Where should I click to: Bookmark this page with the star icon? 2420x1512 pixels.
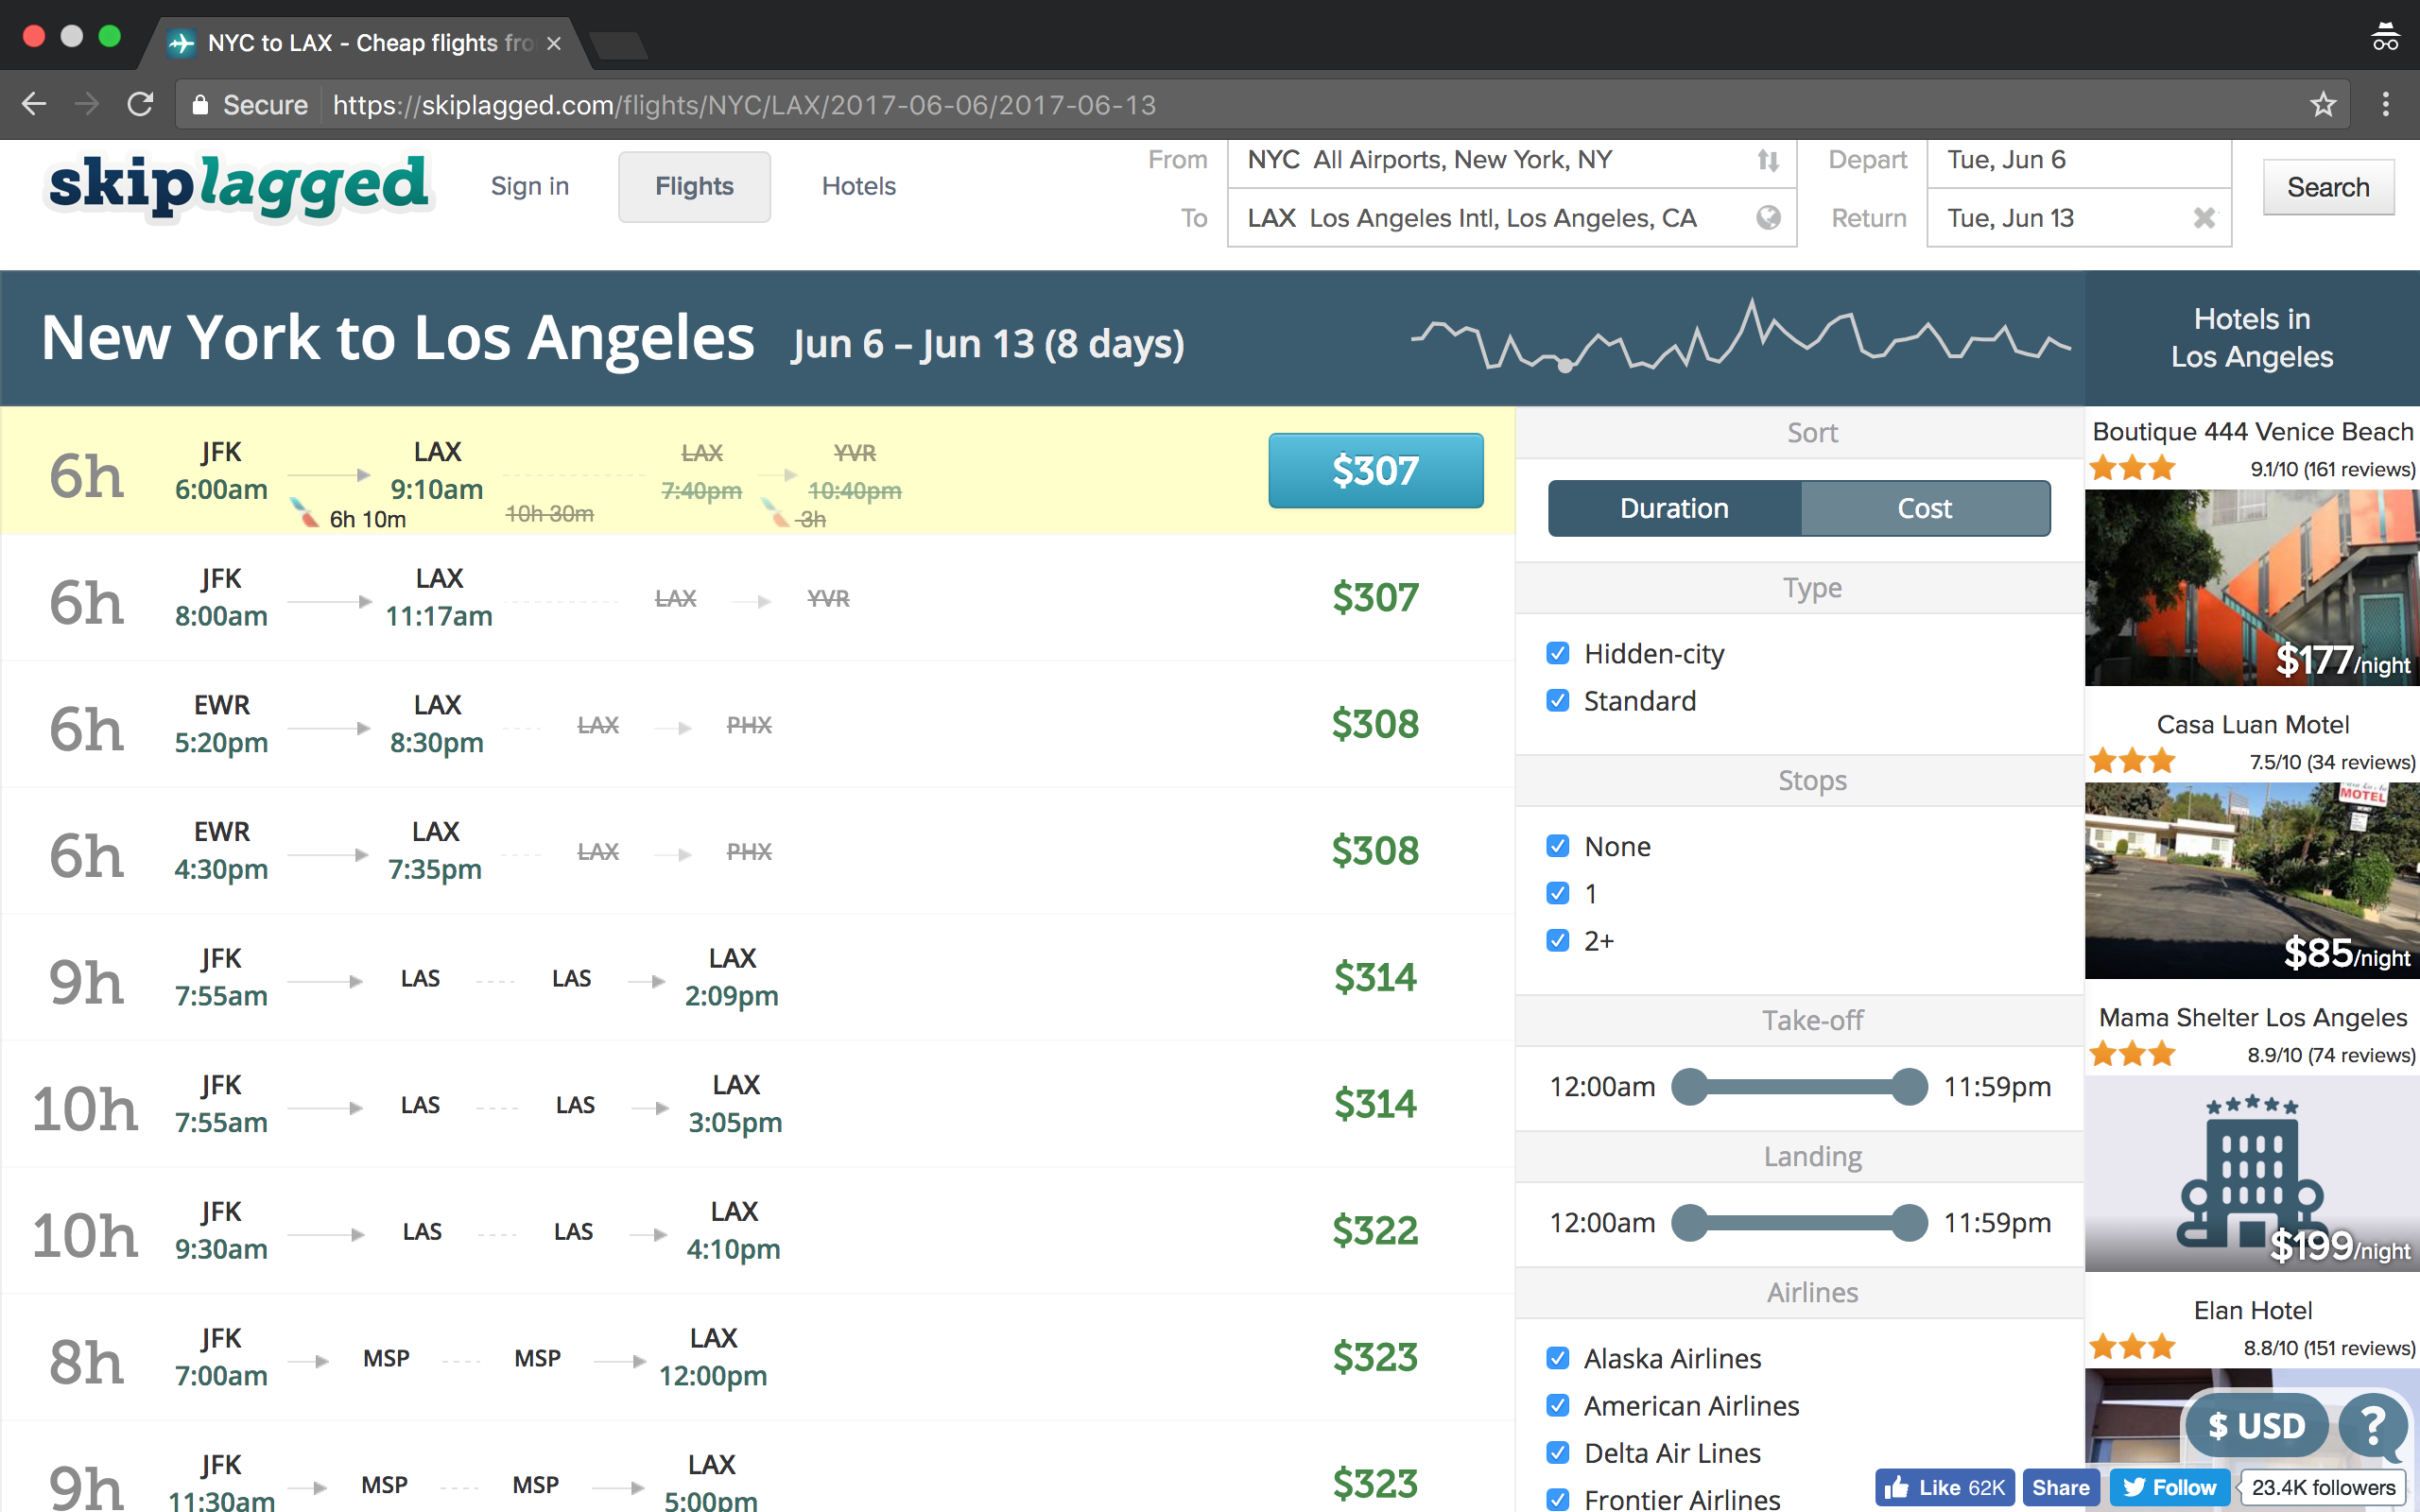(x=2323, y=104)
